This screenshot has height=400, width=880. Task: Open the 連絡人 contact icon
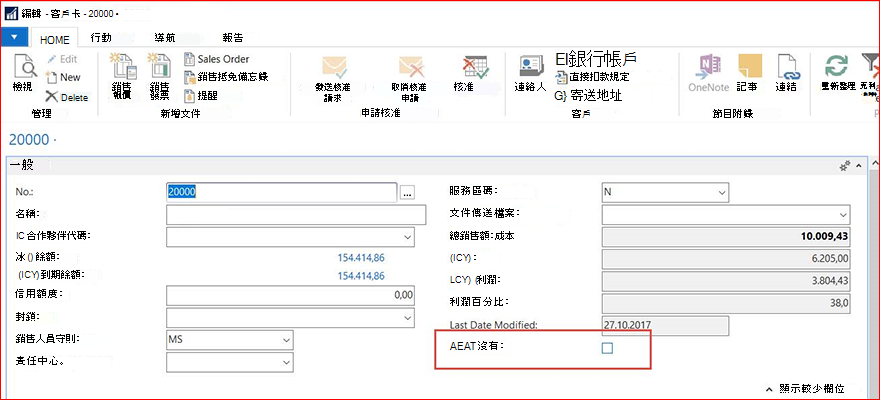pyautogui.click(x=530, y=67)
